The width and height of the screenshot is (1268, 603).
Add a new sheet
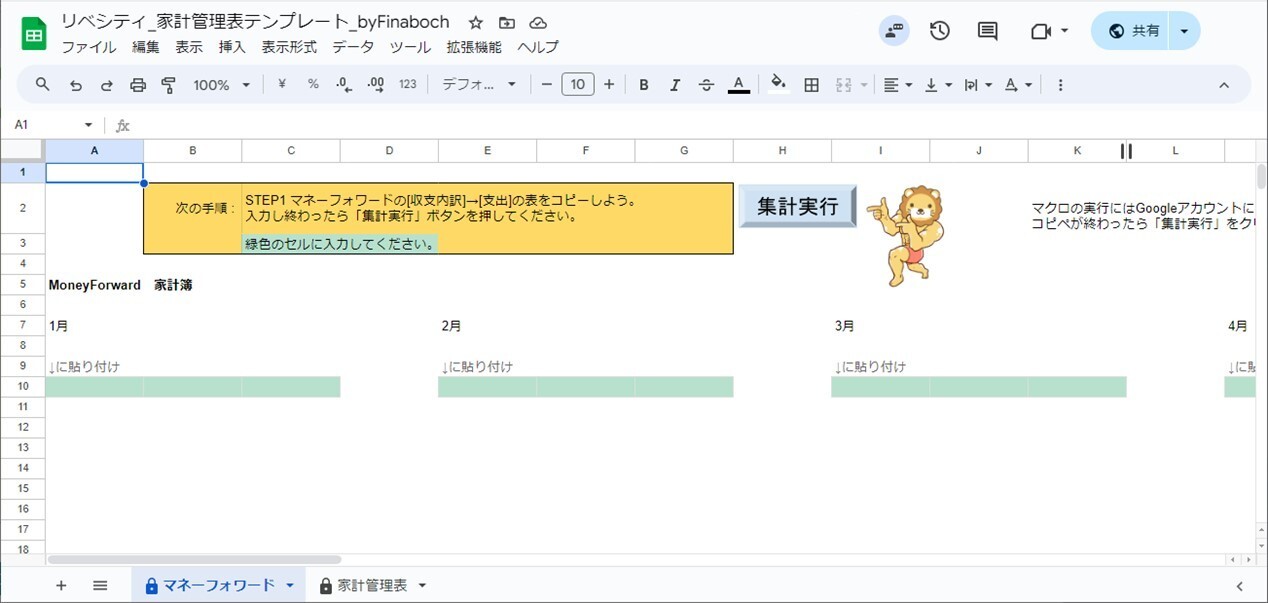point(61,585)
